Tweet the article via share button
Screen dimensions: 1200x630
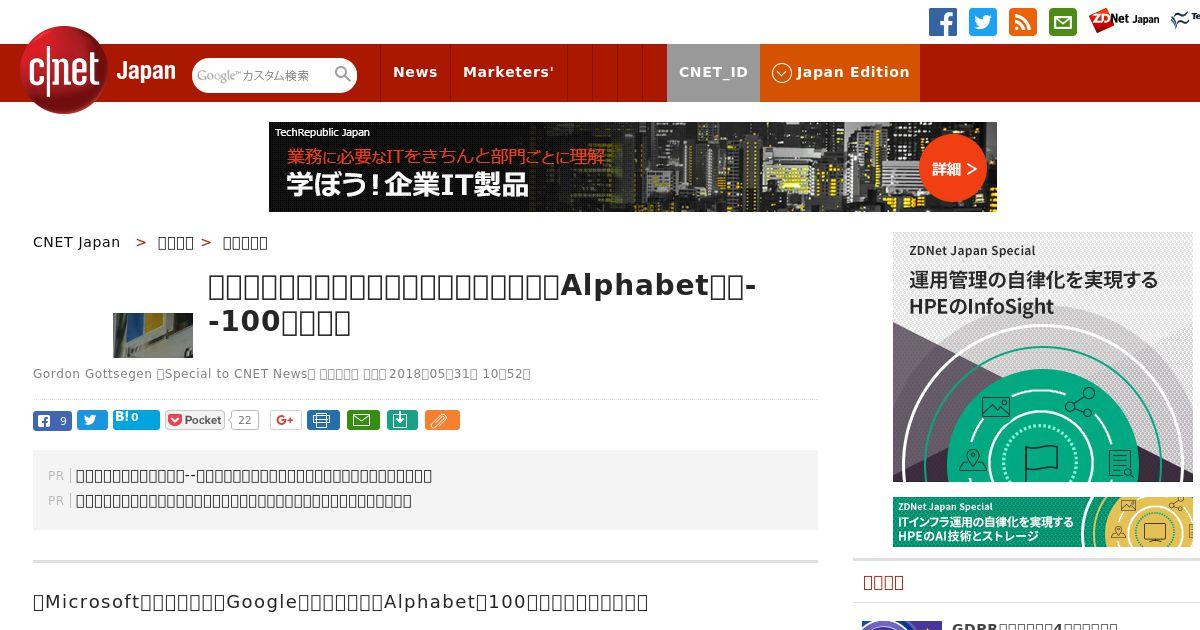[x=92, y=420]
